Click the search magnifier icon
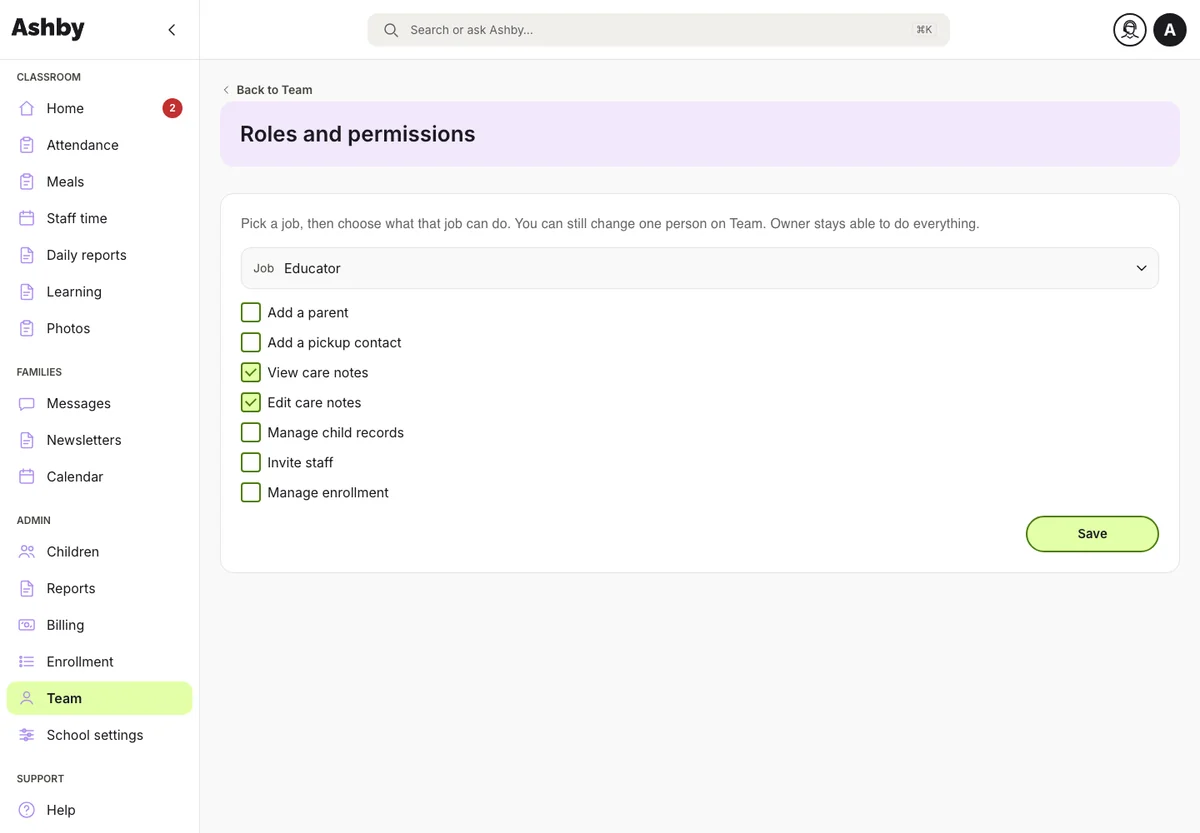Viewport: 1200px width, 833px height. coord(391,30)
